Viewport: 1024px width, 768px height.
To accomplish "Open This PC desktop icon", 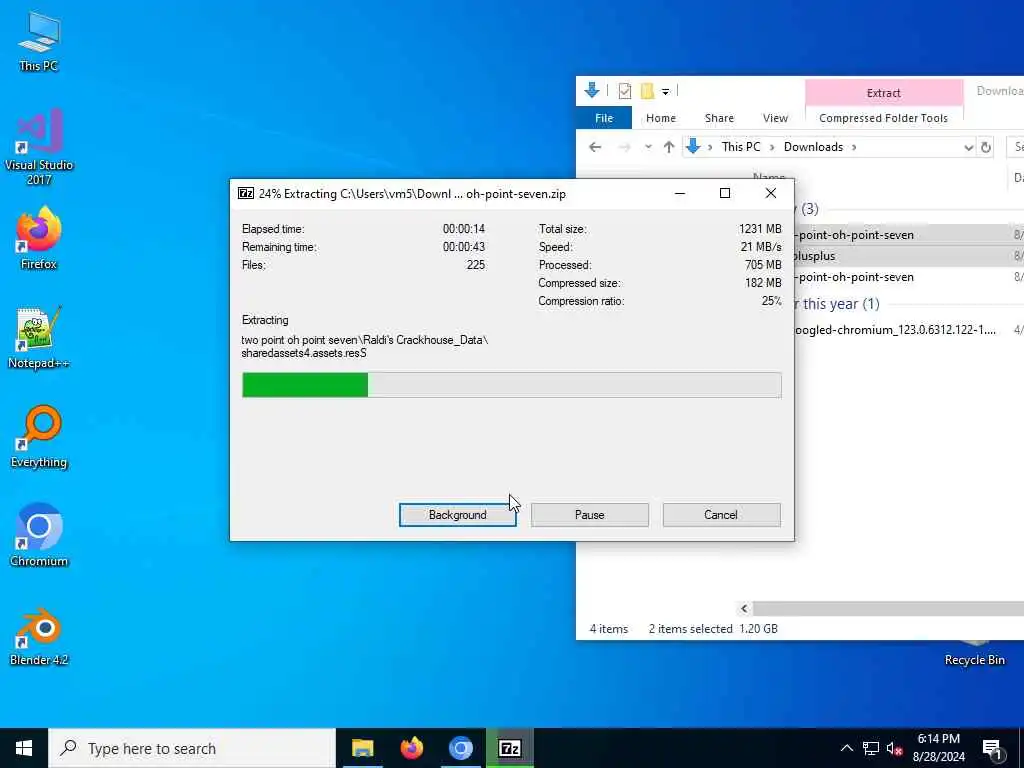I will click(x=39, y=41).
